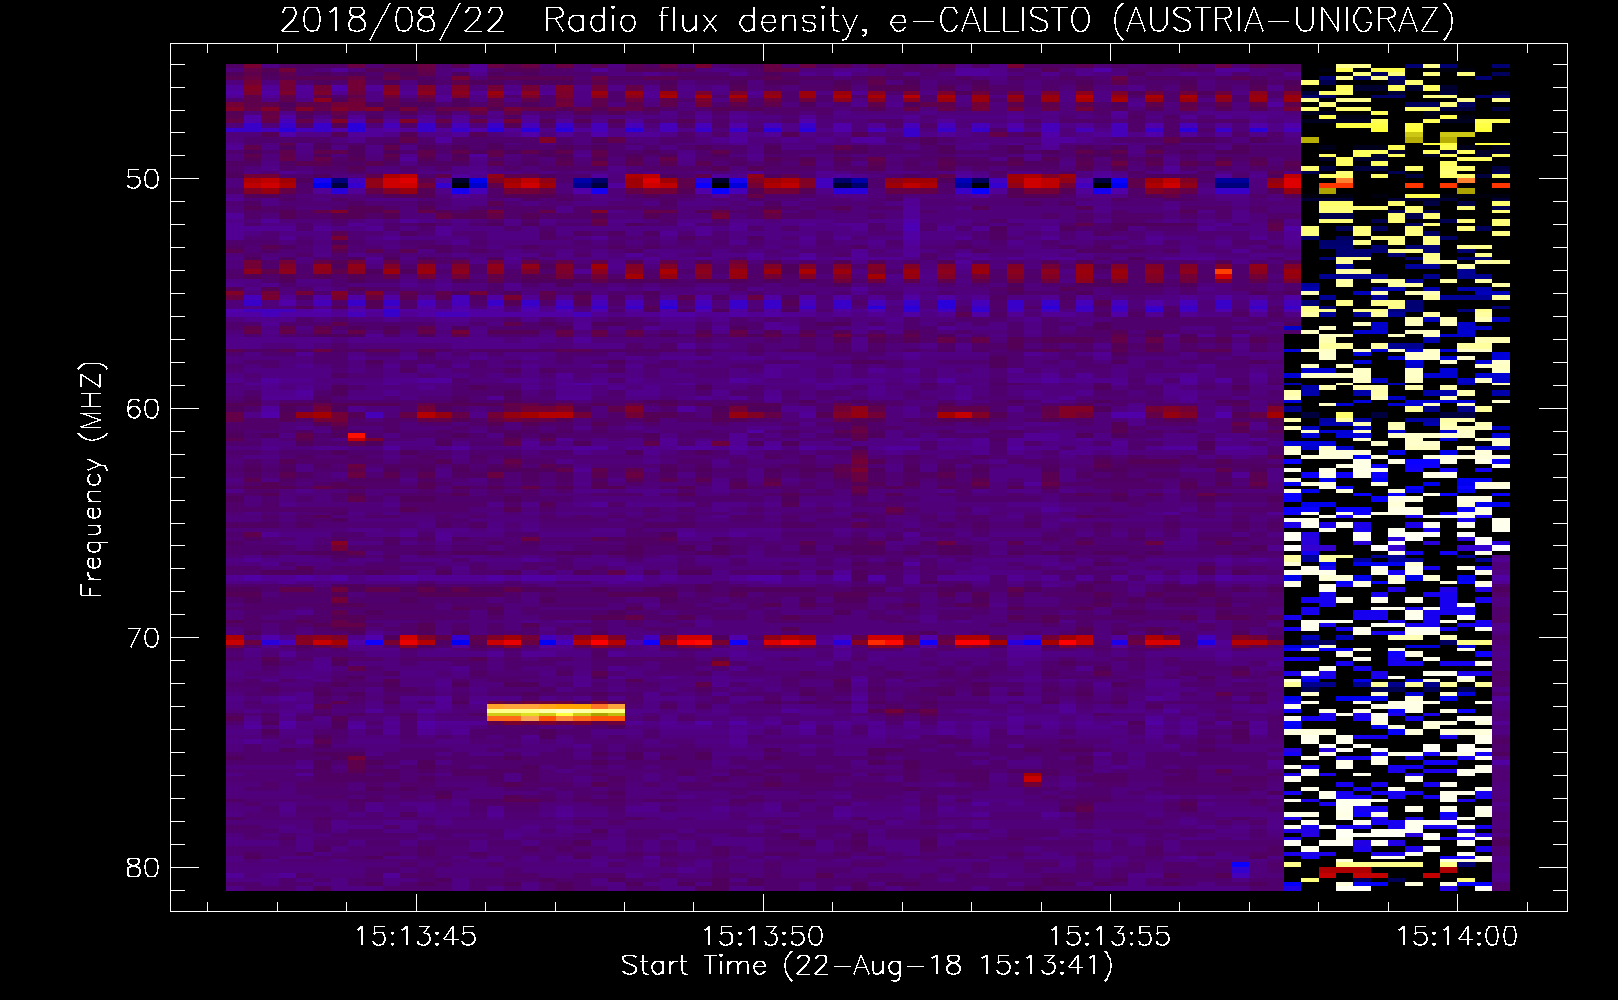Click the 15:13:45 time tick label

click(416, 937)
